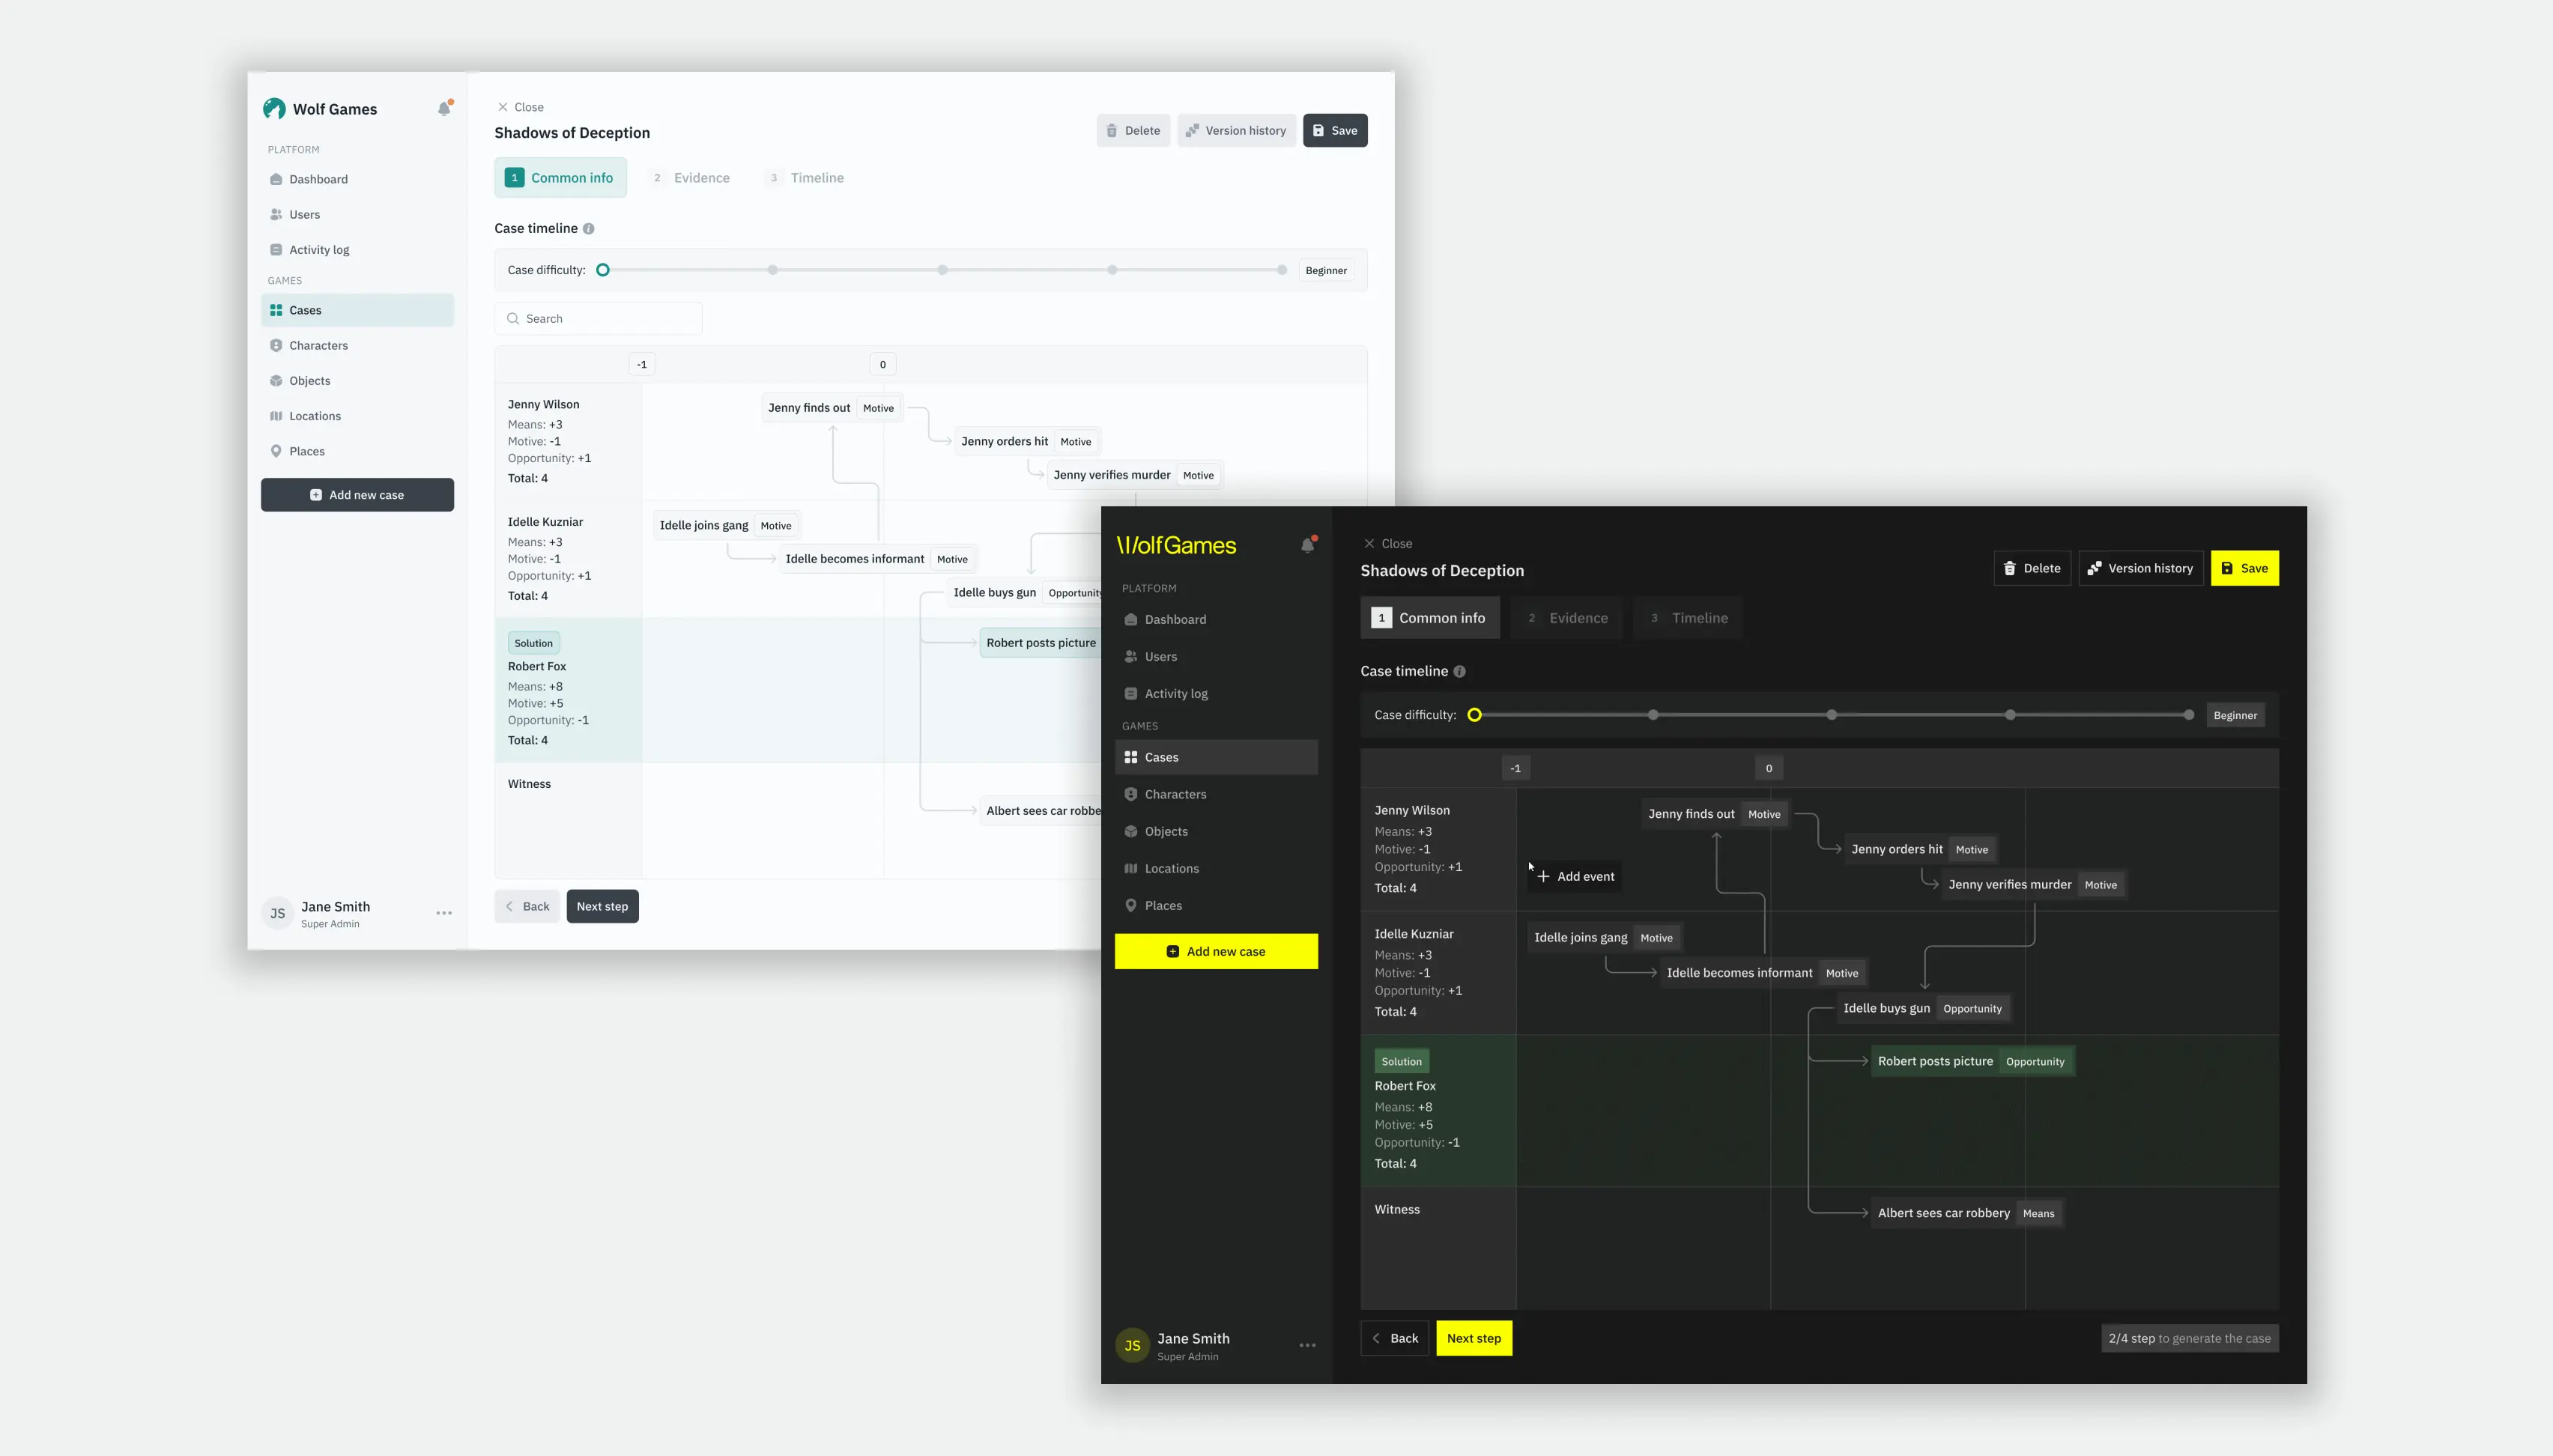The width and height of the screenshot is (2553, 1456).
Task: Open Version history in dark window
Action: click(2141, 568)
